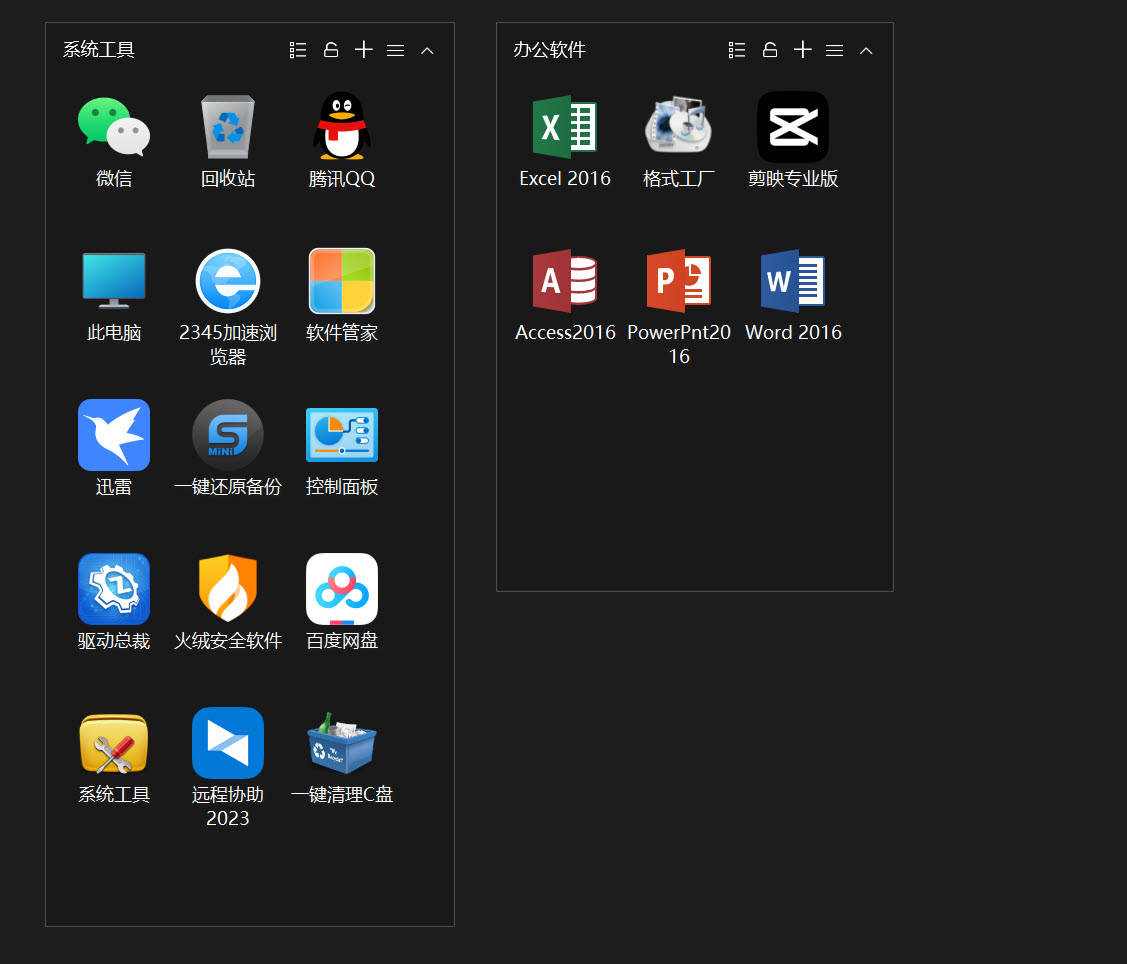Click plus button in 办公软件 panel
1127x964 pixels.
pos(803,50)
